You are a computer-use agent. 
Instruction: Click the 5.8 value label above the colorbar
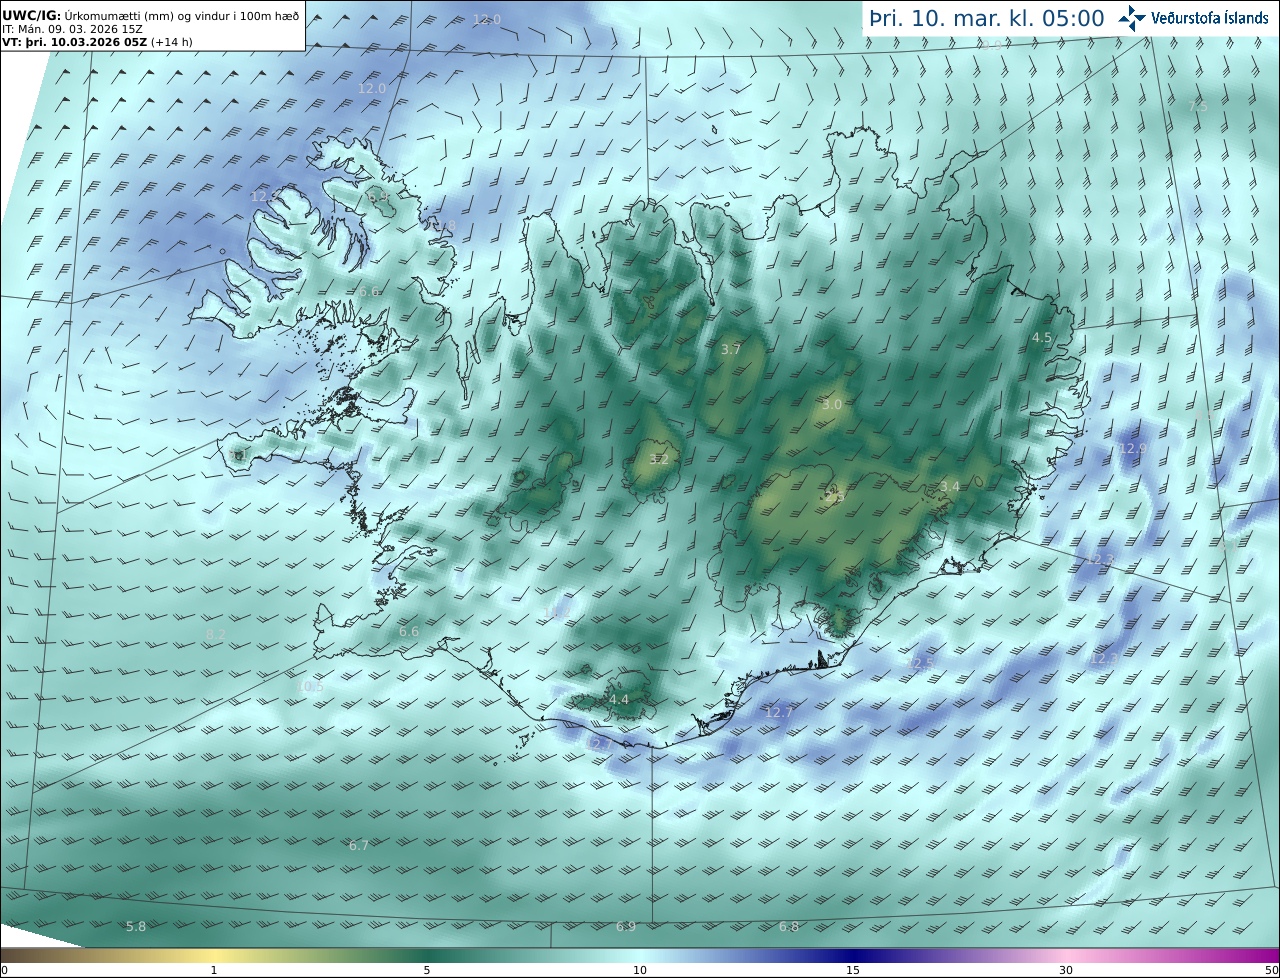coord(136,927)
